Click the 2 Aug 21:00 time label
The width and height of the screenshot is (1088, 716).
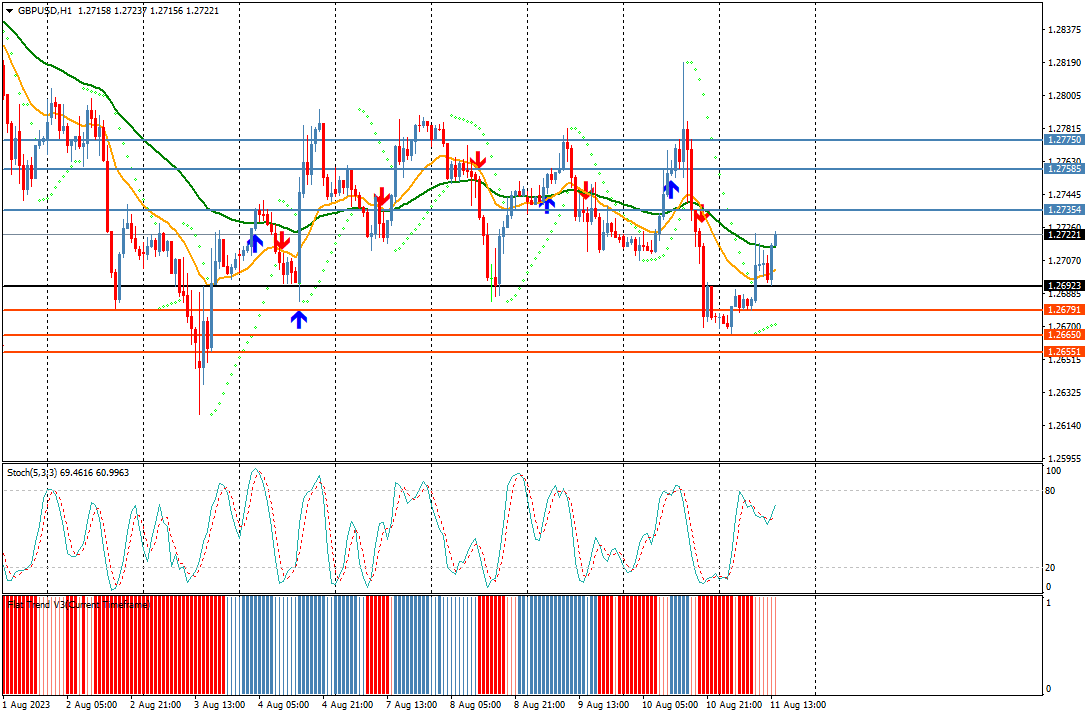pyautogui.click(x=155, y=705)
